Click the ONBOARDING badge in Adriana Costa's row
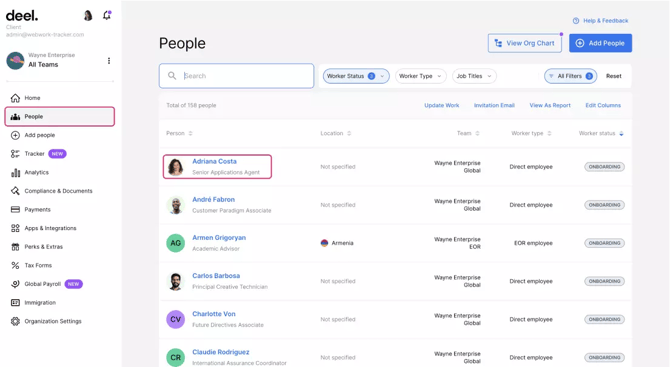 click(604, 167)
